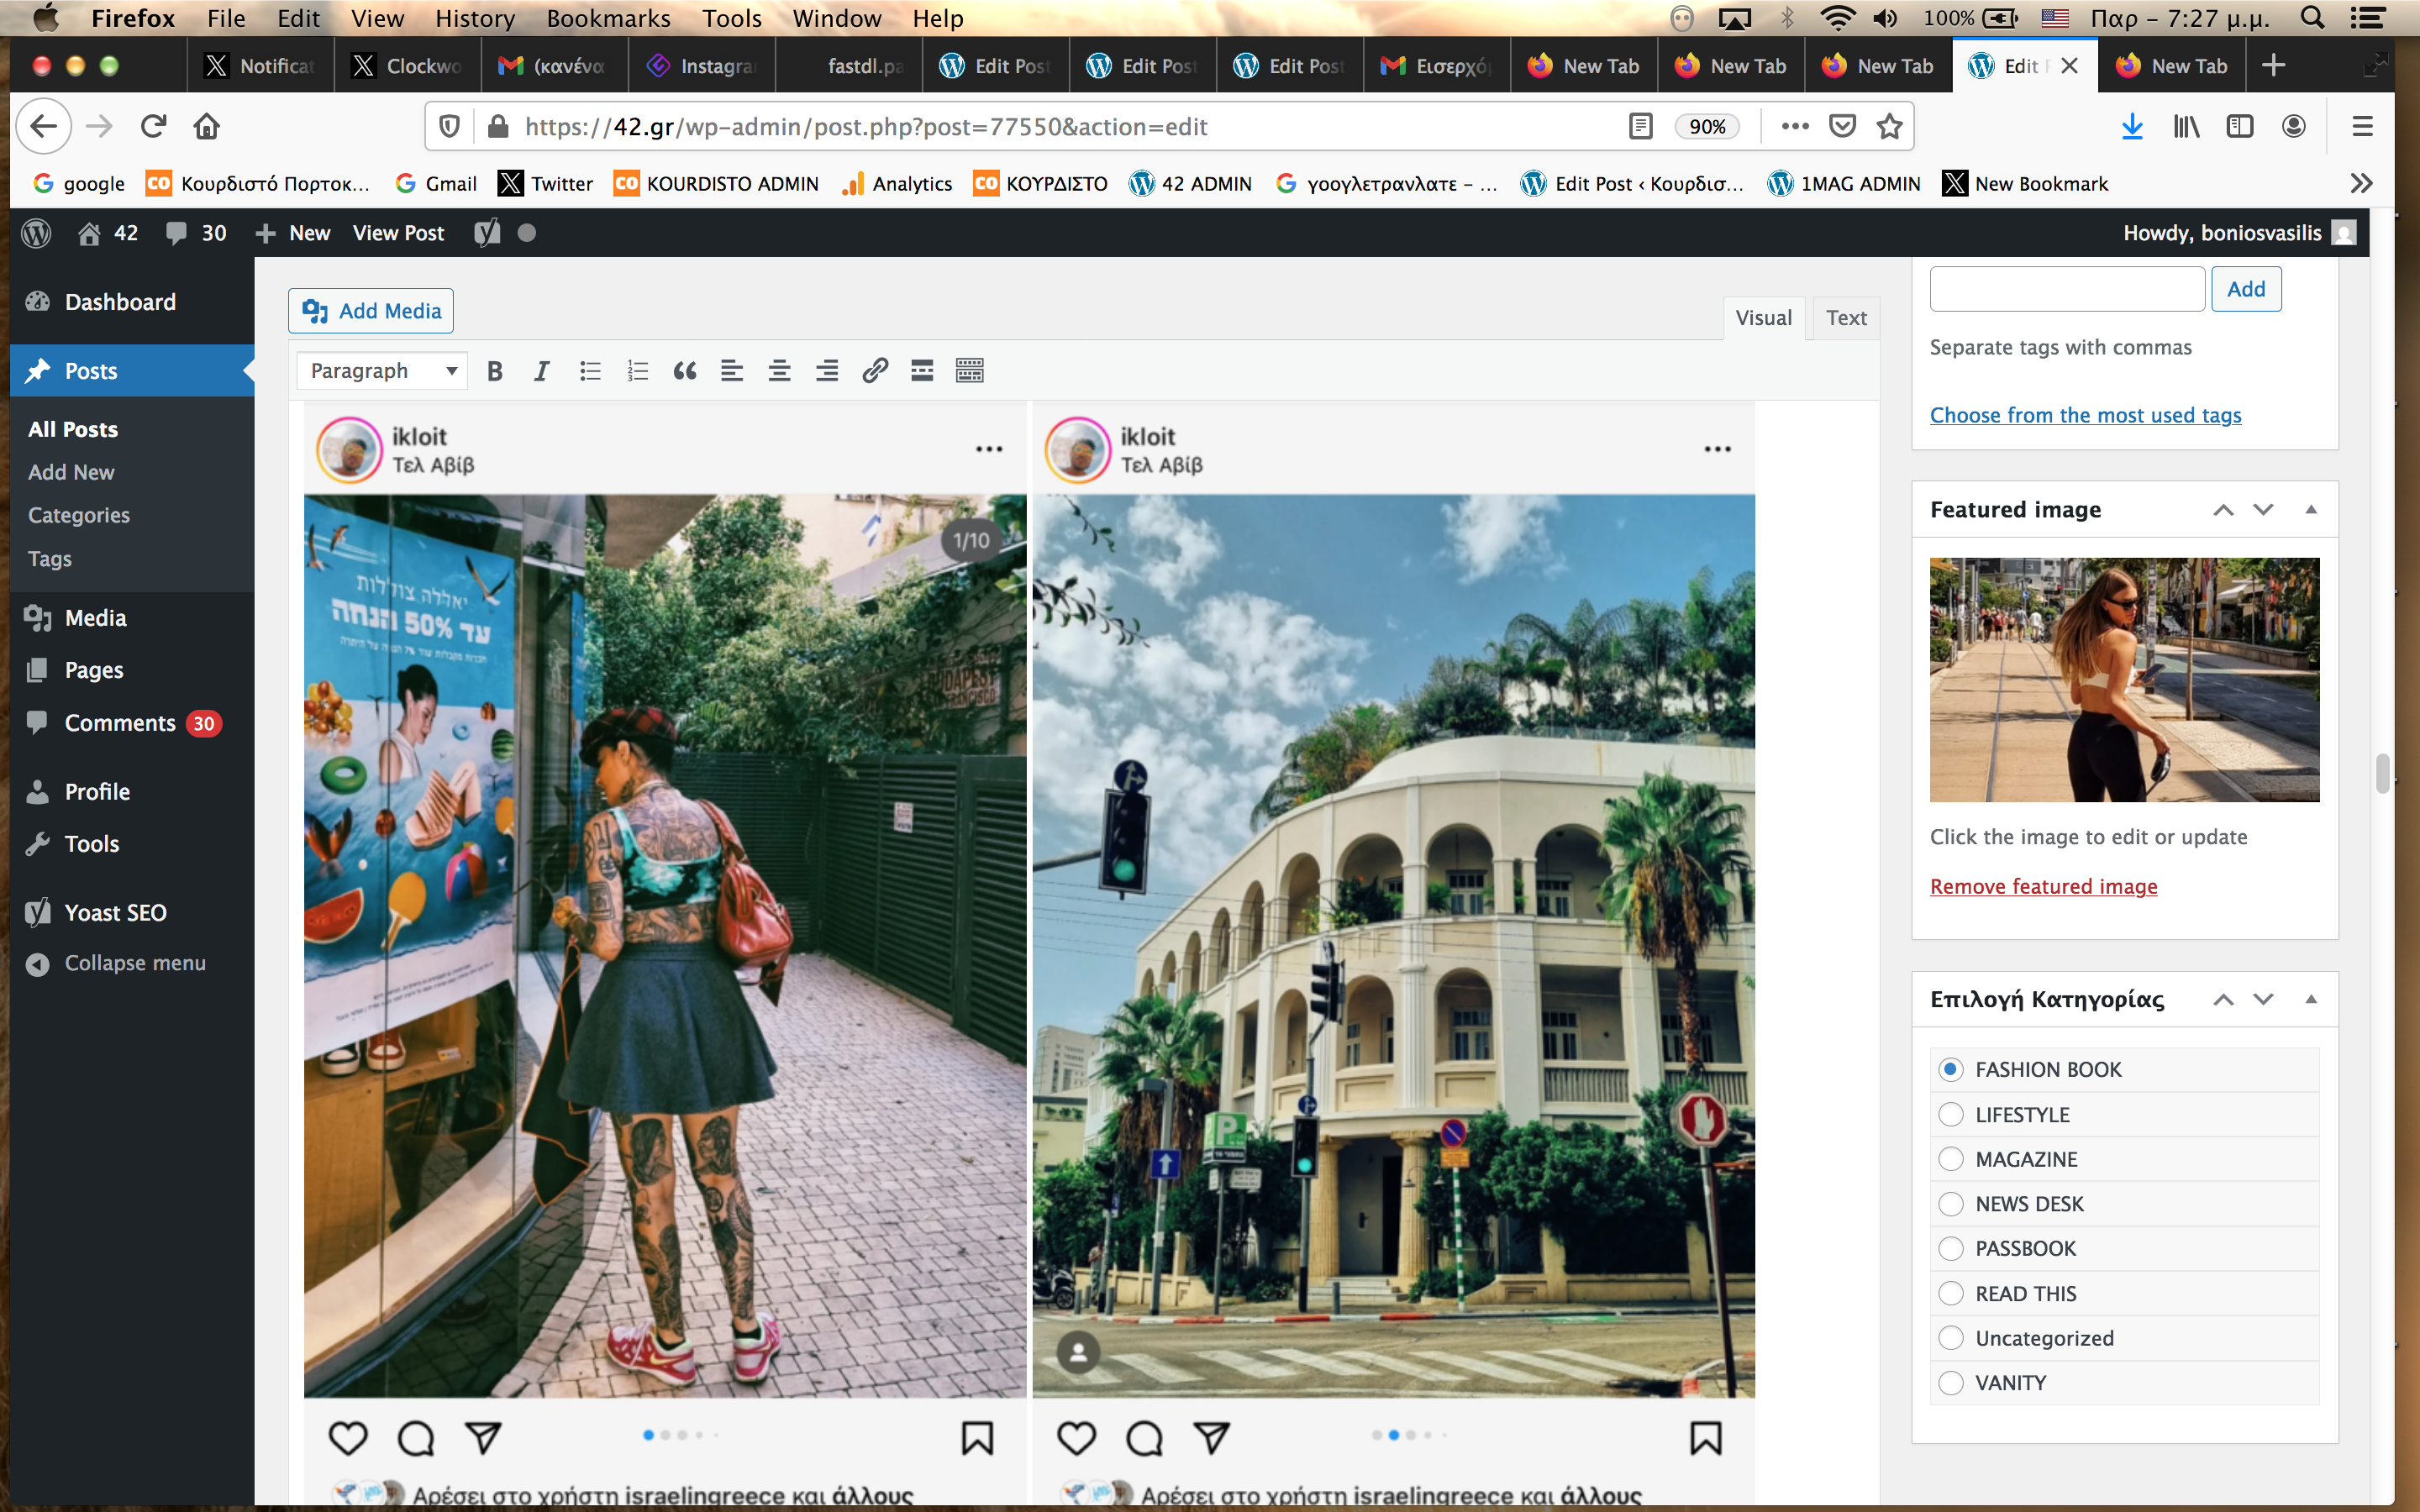
Task: Insert Read More tag icon
Action: [922, 371]
